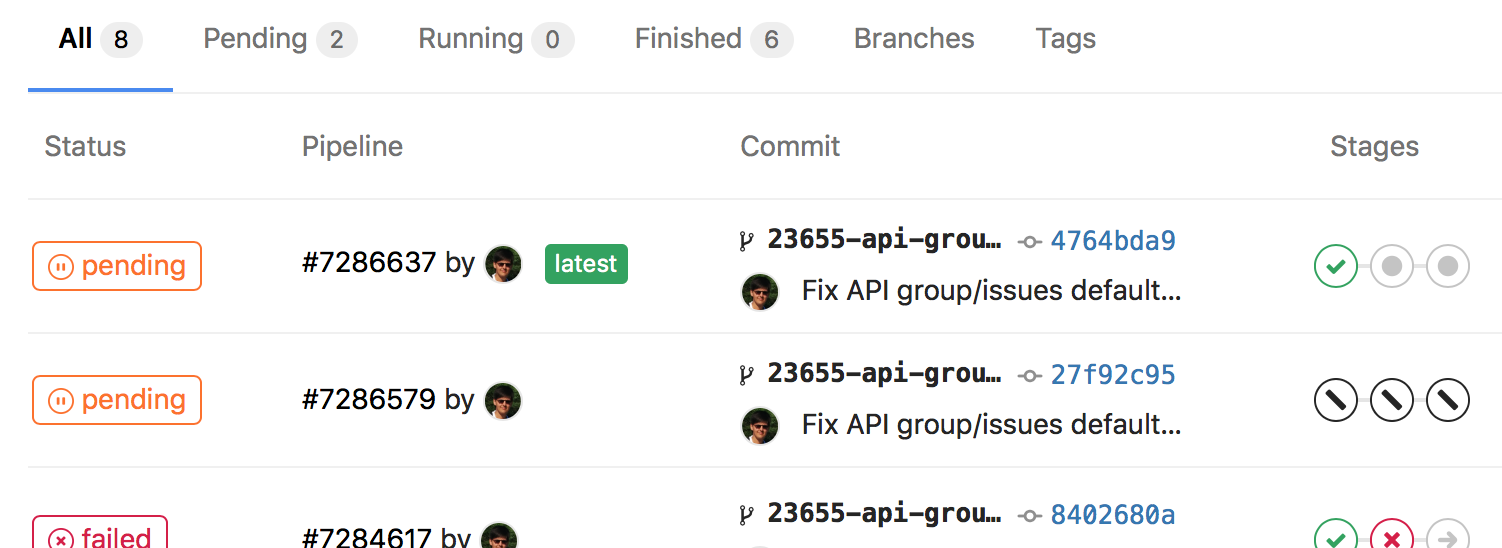Screen dimensions: 1502x548
Task: Click the failed status badge
Action: pos(100,536)
